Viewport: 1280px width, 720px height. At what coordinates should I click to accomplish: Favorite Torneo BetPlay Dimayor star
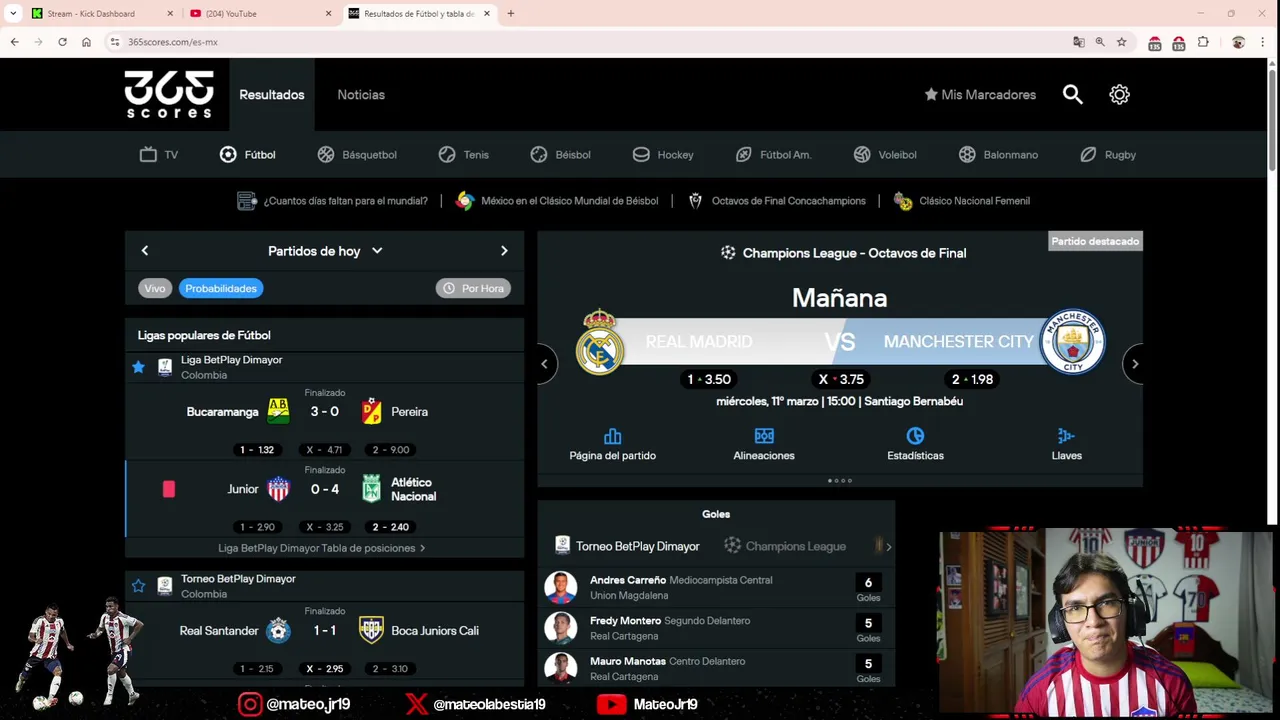pos(138,586)
